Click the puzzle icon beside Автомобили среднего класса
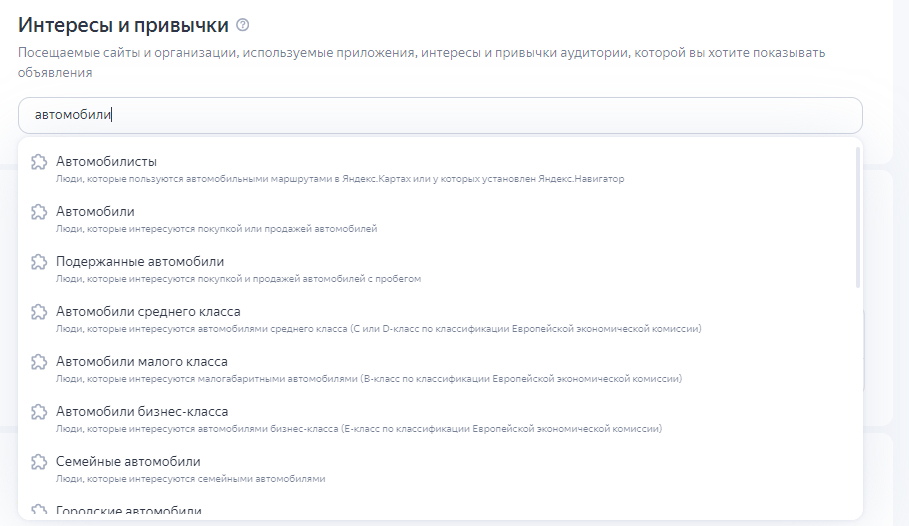909x526 pixels. point(39,311)
